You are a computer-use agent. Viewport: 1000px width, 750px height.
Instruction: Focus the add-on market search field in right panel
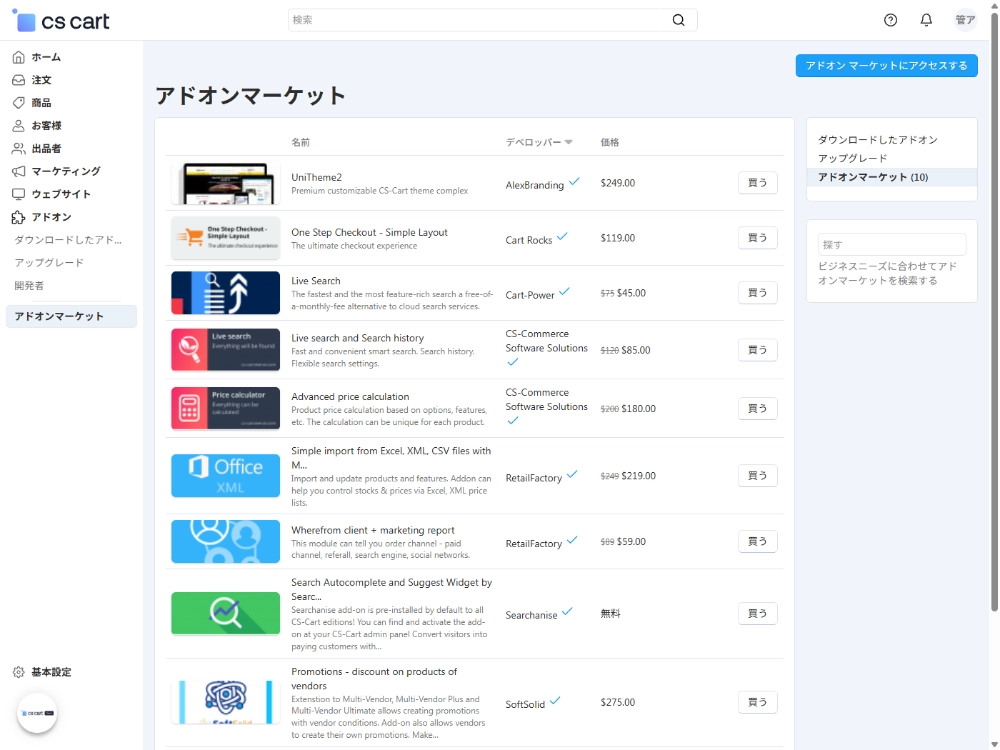coord(891,245)
